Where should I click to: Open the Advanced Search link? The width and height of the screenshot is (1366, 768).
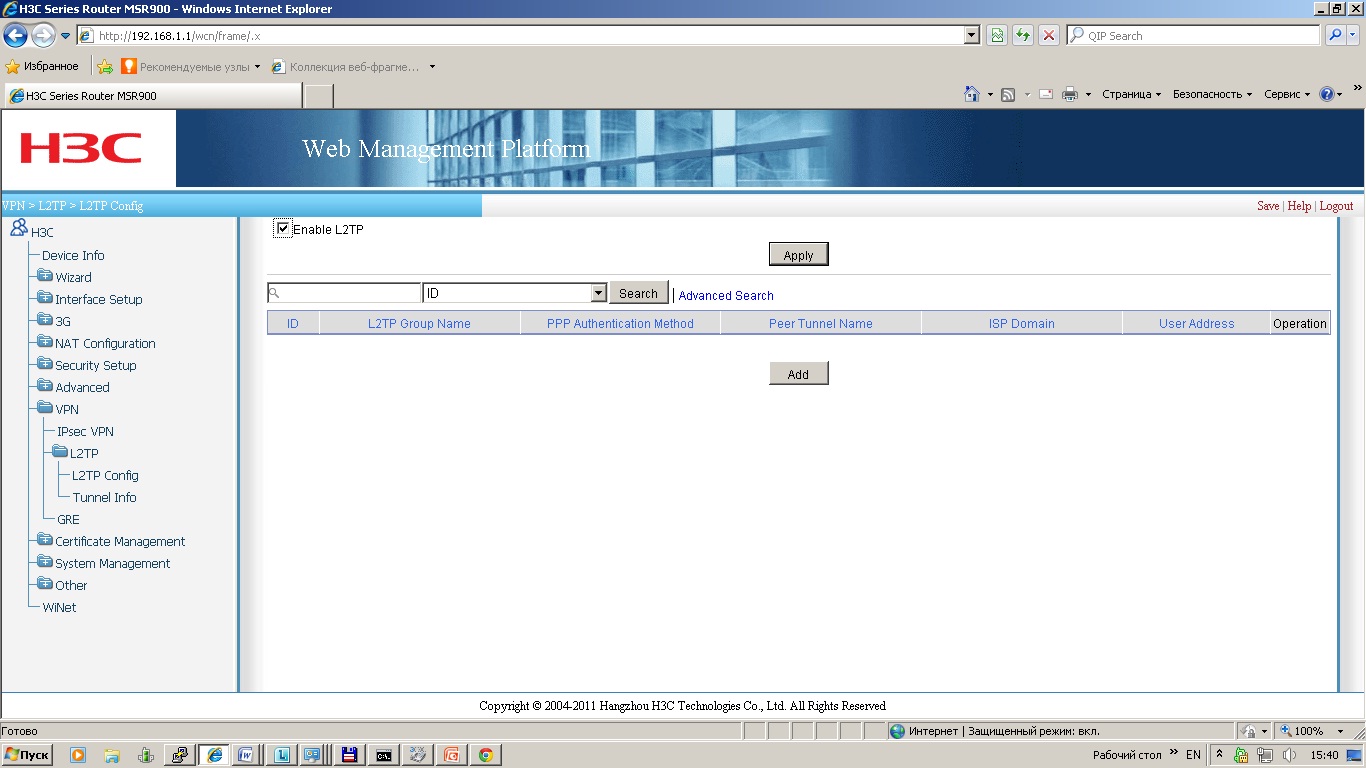726,296
